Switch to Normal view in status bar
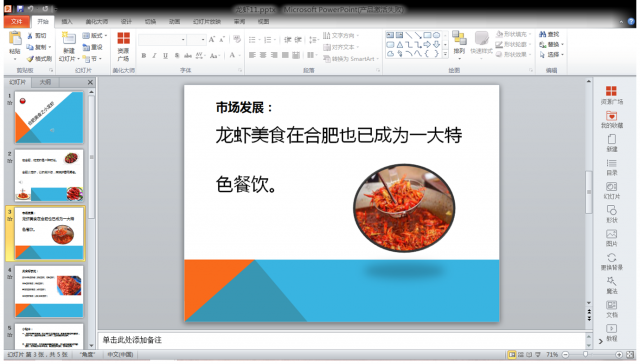The image size is (640, 364). tap(512, 355)
